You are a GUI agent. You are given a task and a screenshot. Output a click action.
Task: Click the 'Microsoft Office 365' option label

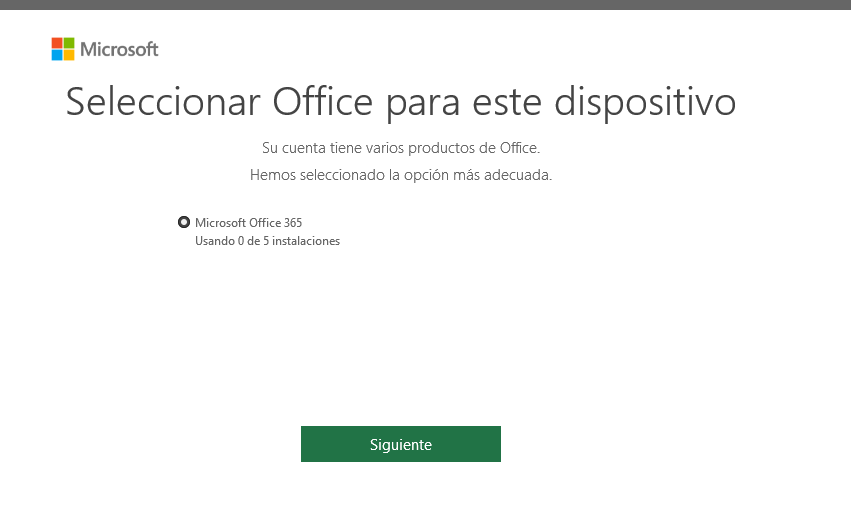coord(248,222)
